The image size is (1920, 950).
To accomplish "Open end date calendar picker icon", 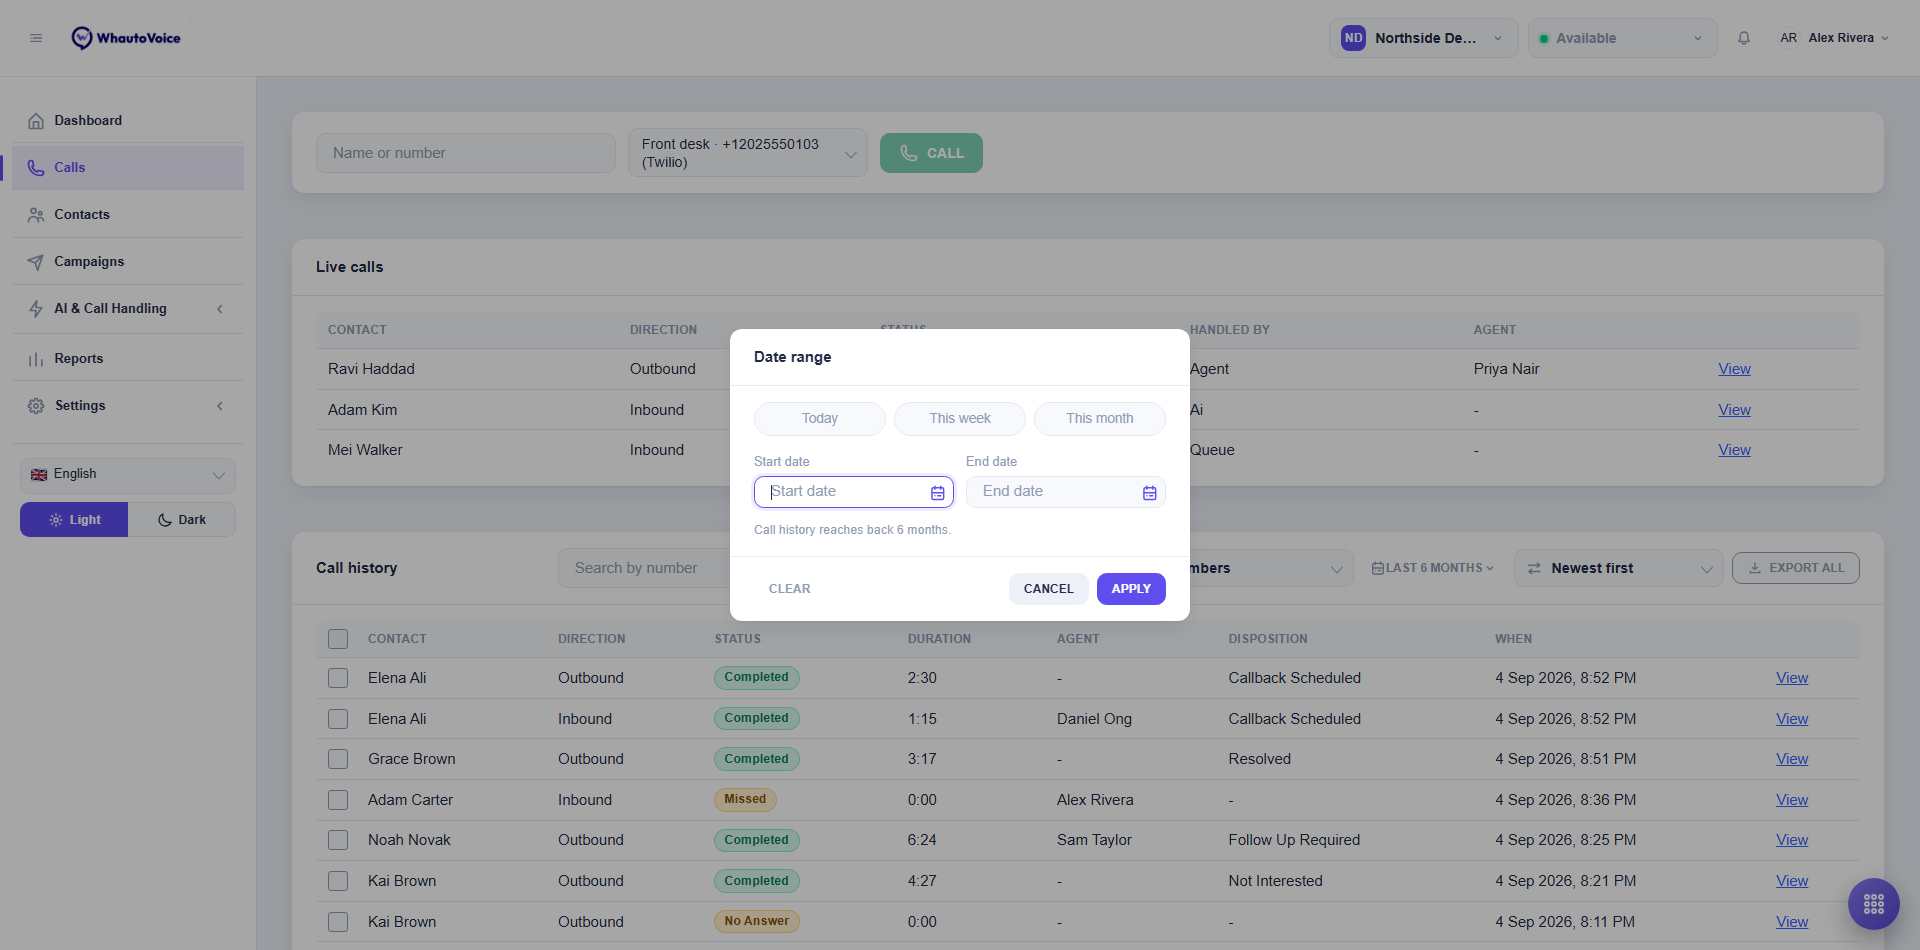I will coord(1149,492).
